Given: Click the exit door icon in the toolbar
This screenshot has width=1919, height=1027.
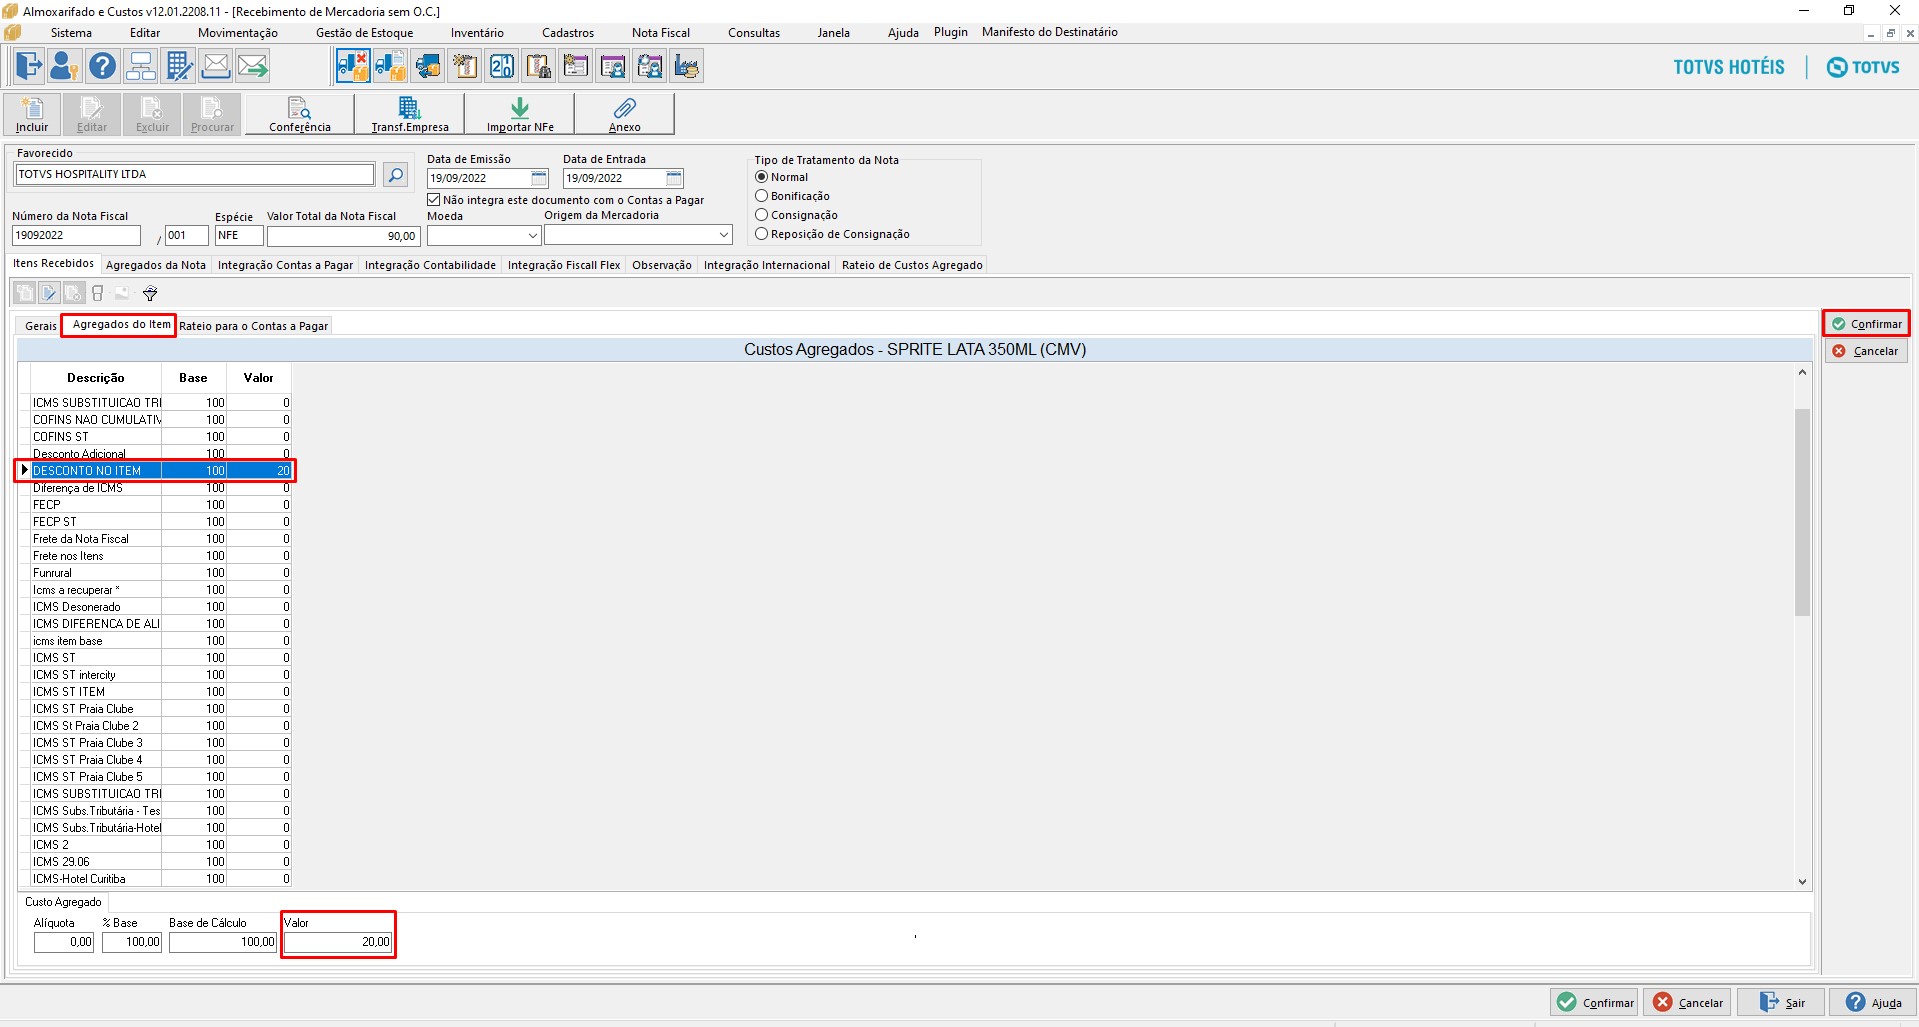Looking at the screenshot, I should (27, 65).
